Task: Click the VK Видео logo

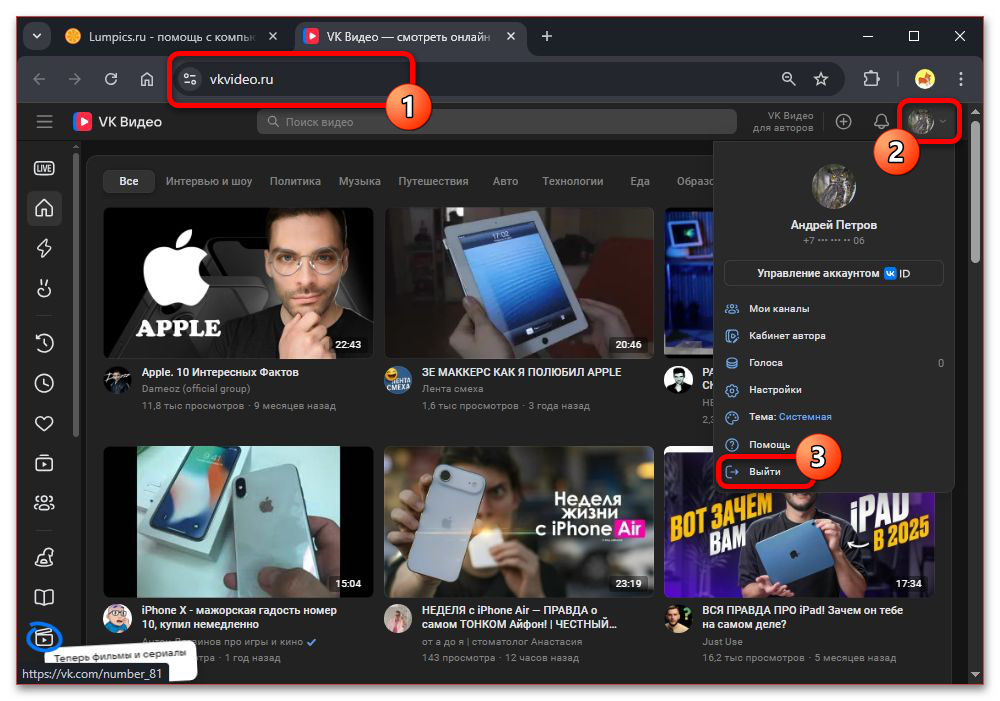Action: click(117, 121)
